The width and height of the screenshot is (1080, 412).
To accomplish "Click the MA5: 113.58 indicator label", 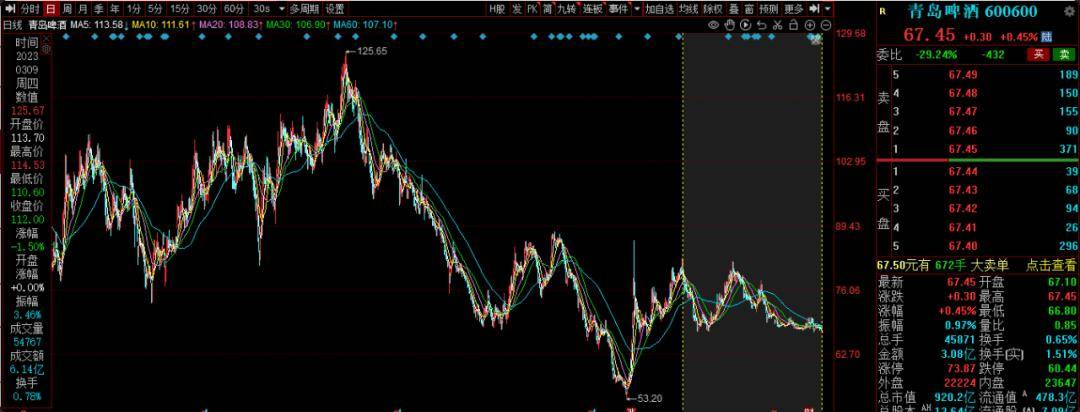I will 96,25.
